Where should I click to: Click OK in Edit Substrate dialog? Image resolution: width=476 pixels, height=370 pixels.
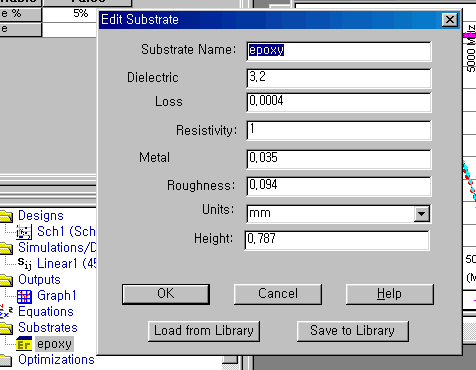pos(166,294)
